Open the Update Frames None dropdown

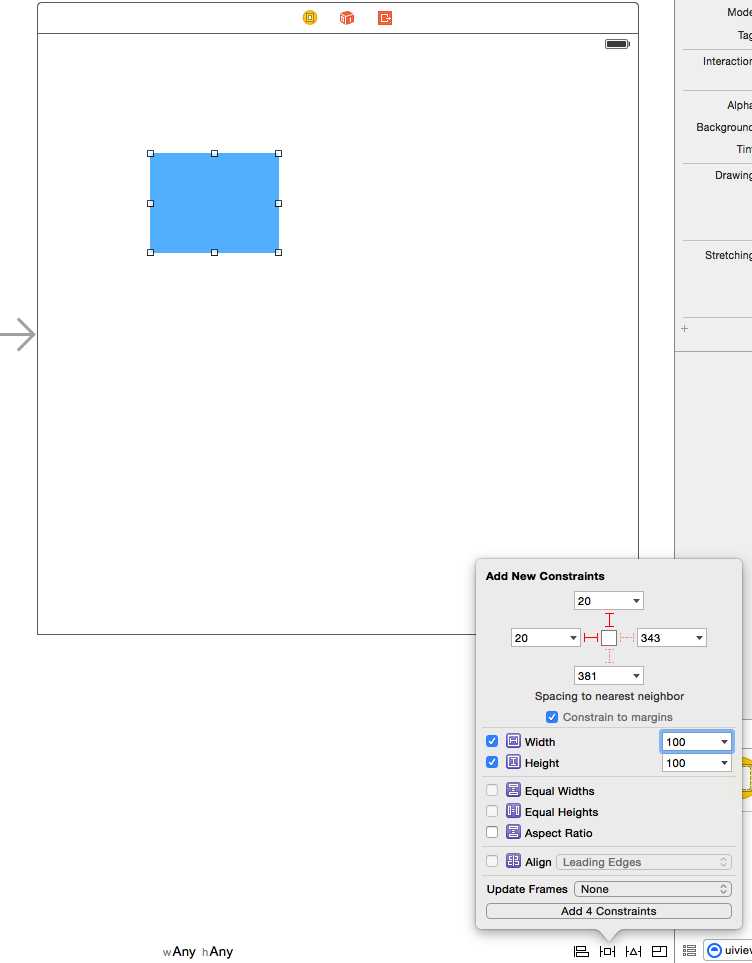pyautogui.click(x=652, y=889)
